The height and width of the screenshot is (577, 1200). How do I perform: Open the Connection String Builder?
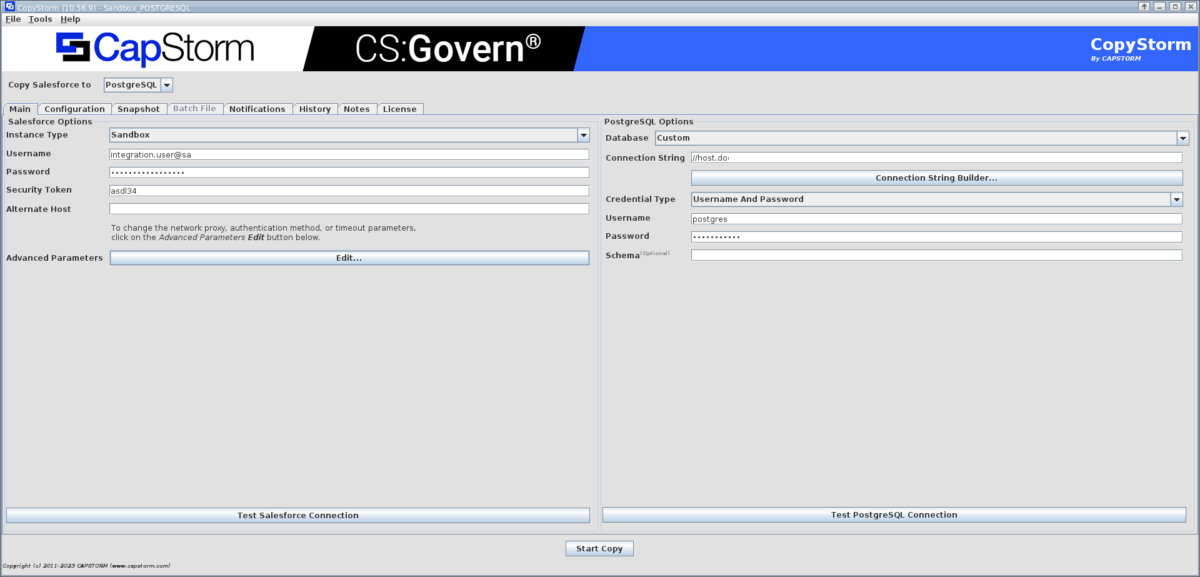936,177
